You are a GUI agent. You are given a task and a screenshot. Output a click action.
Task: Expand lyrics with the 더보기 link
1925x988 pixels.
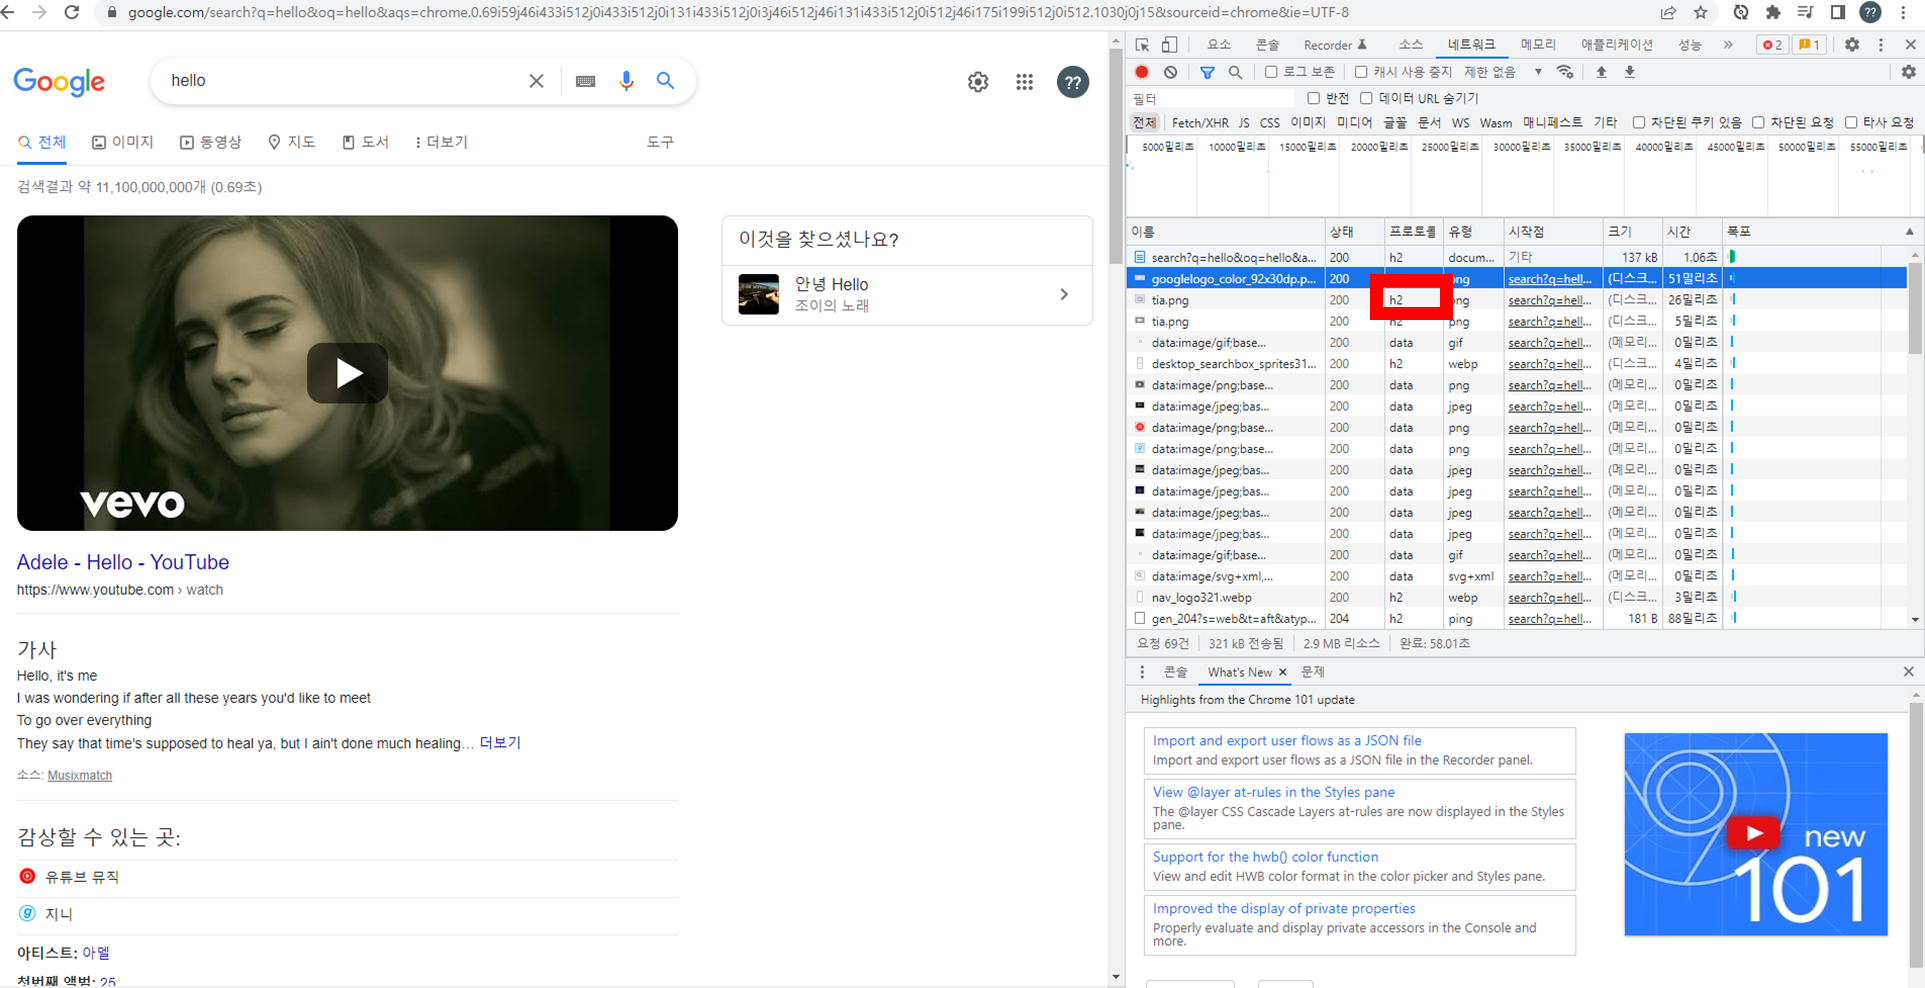(x=500, y=743)
